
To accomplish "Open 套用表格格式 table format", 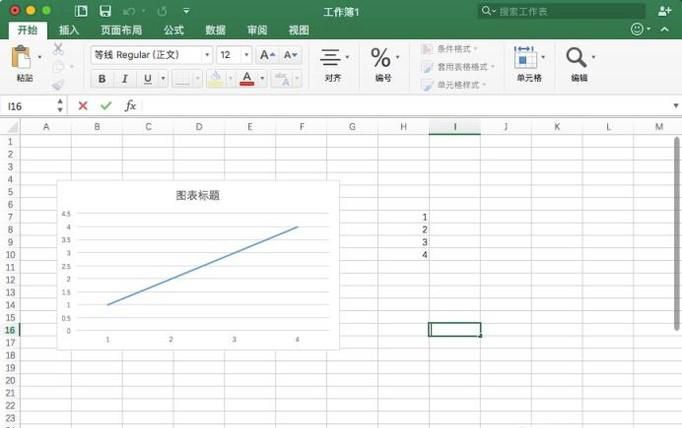I will (458, 67).
